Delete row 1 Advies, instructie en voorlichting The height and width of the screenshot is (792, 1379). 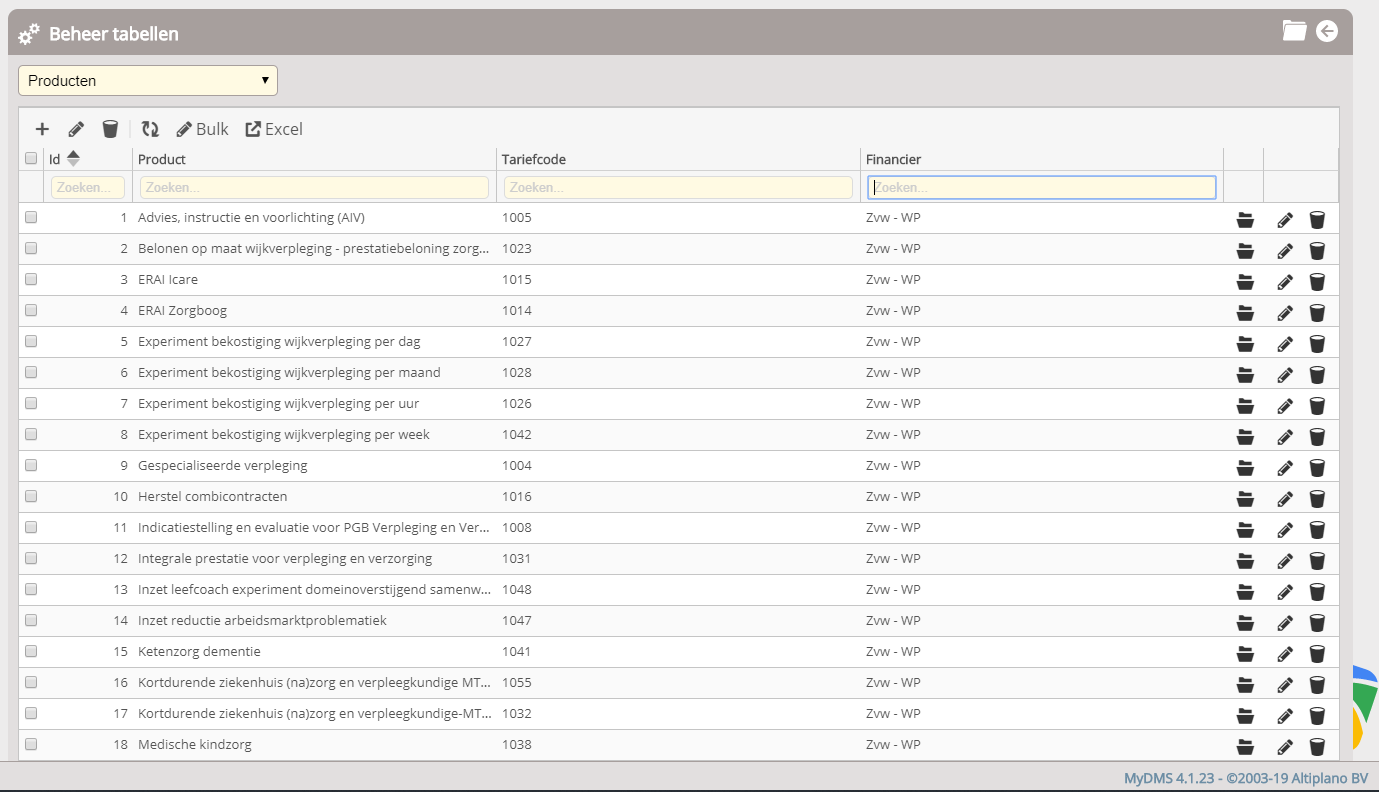(1317, 220)
